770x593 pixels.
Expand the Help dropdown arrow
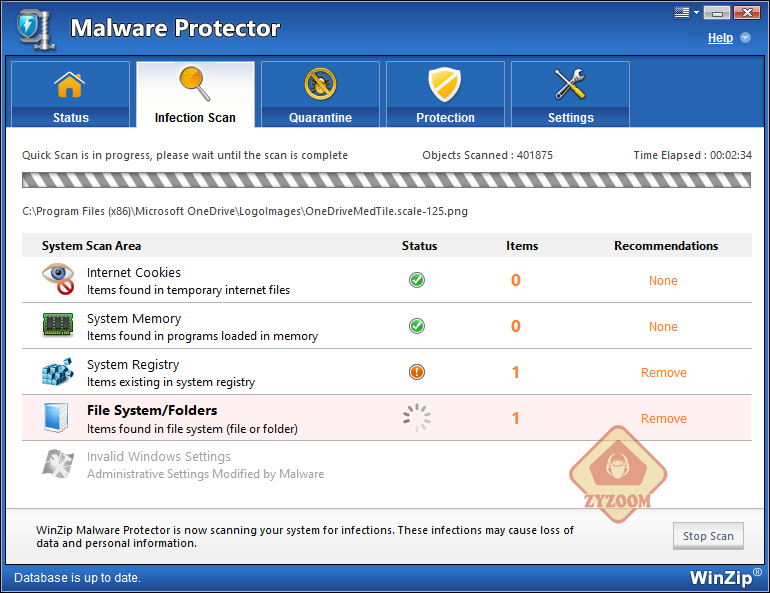click(x=745, y=38)
